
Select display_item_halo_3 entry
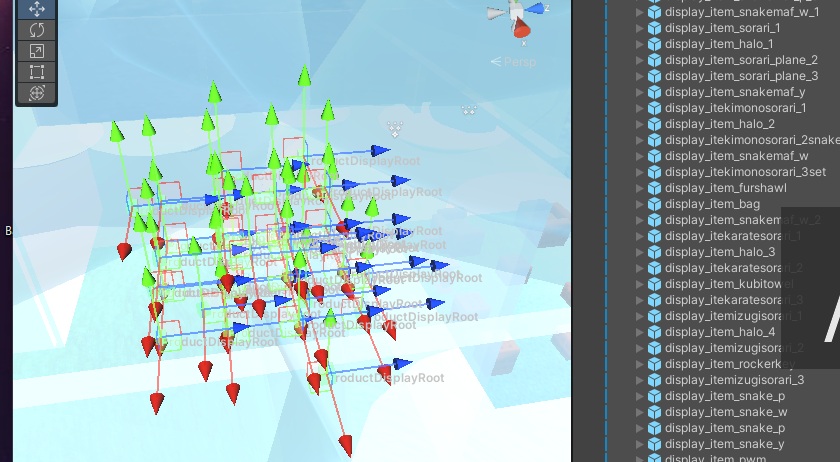[x=719, y=252]
